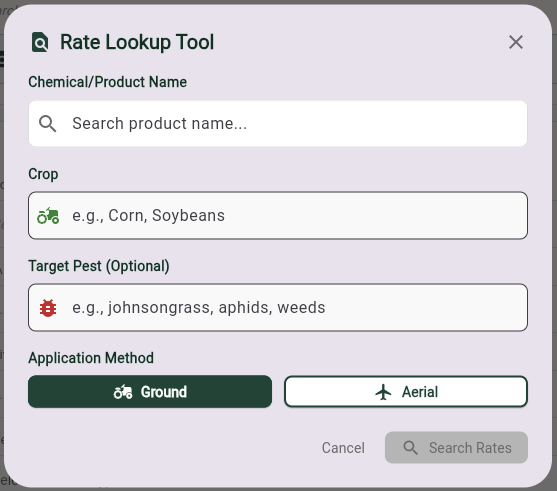
Task: Click the Rate Lookup Tool title text
Action: [x=137, y=42]
